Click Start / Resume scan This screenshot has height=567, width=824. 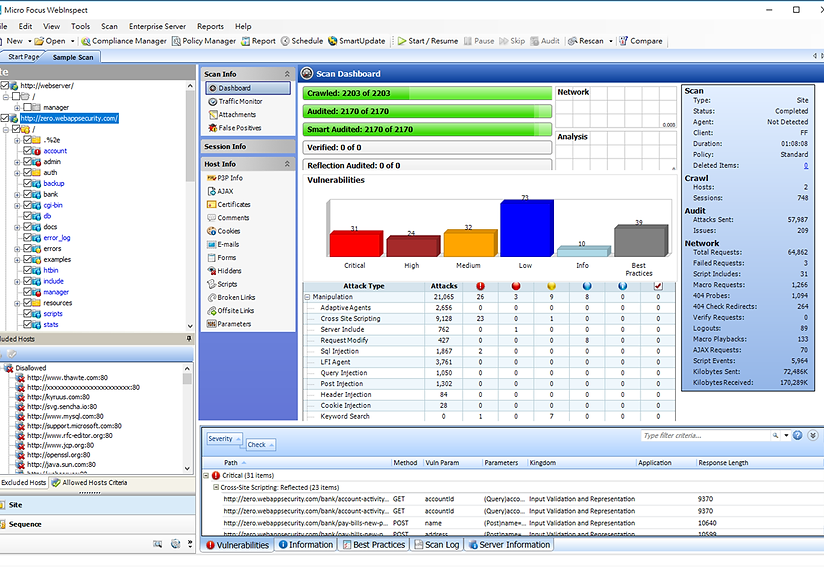pos(427,41)
